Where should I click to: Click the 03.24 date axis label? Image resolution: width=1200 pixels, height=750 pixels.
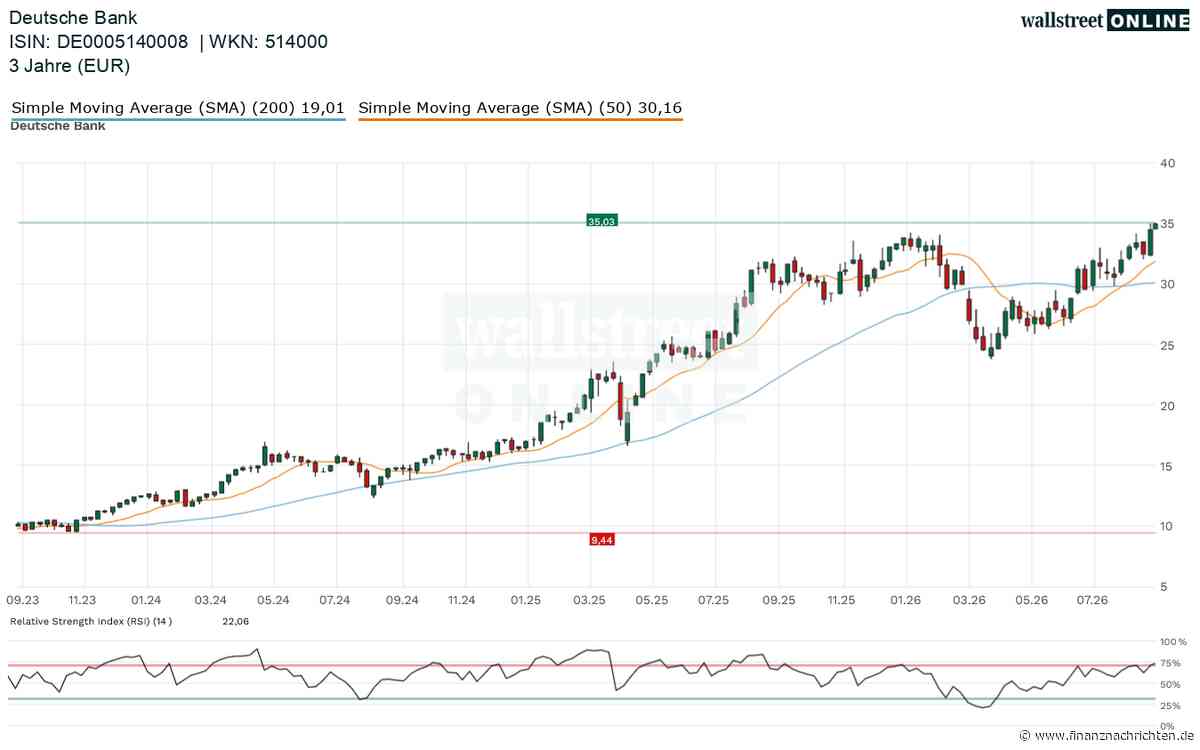point(210,601)
